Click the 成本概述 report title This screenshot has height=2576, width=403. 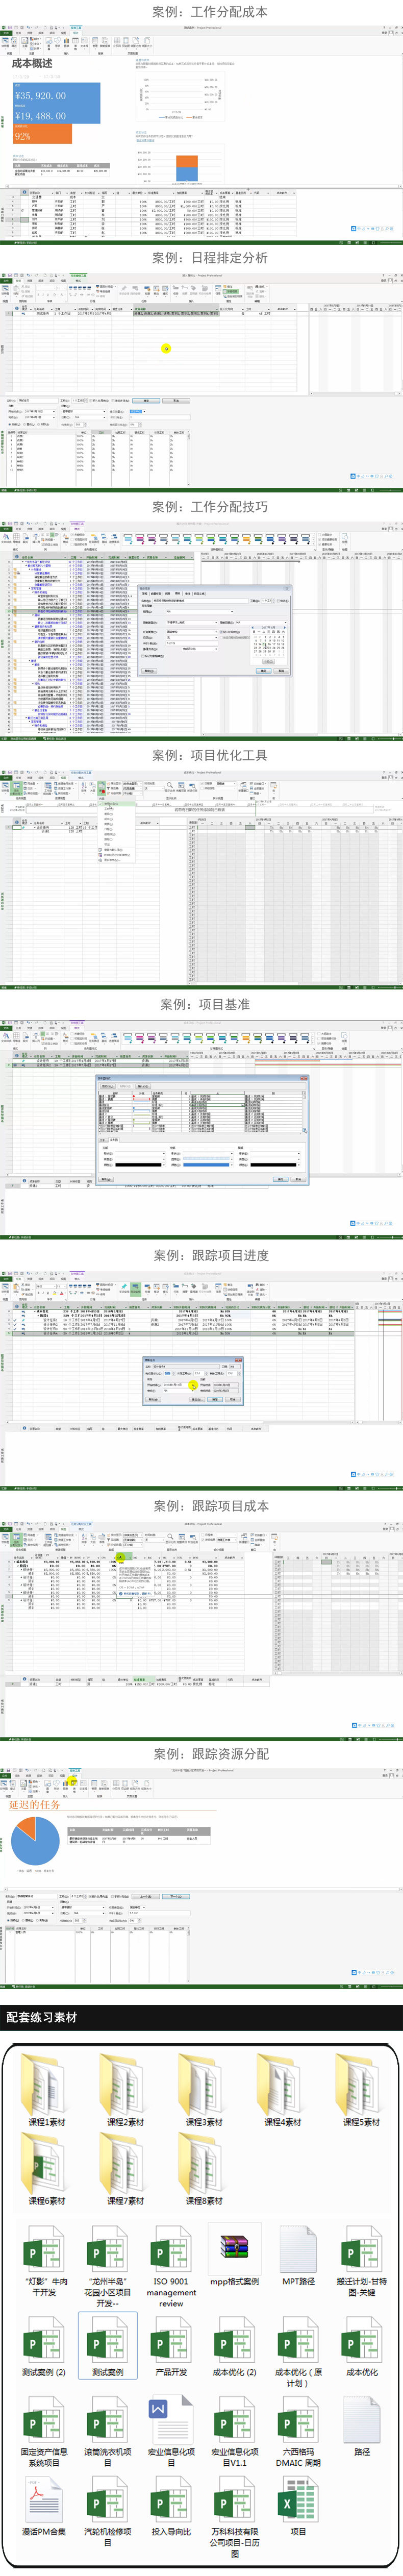coord(32,63)
